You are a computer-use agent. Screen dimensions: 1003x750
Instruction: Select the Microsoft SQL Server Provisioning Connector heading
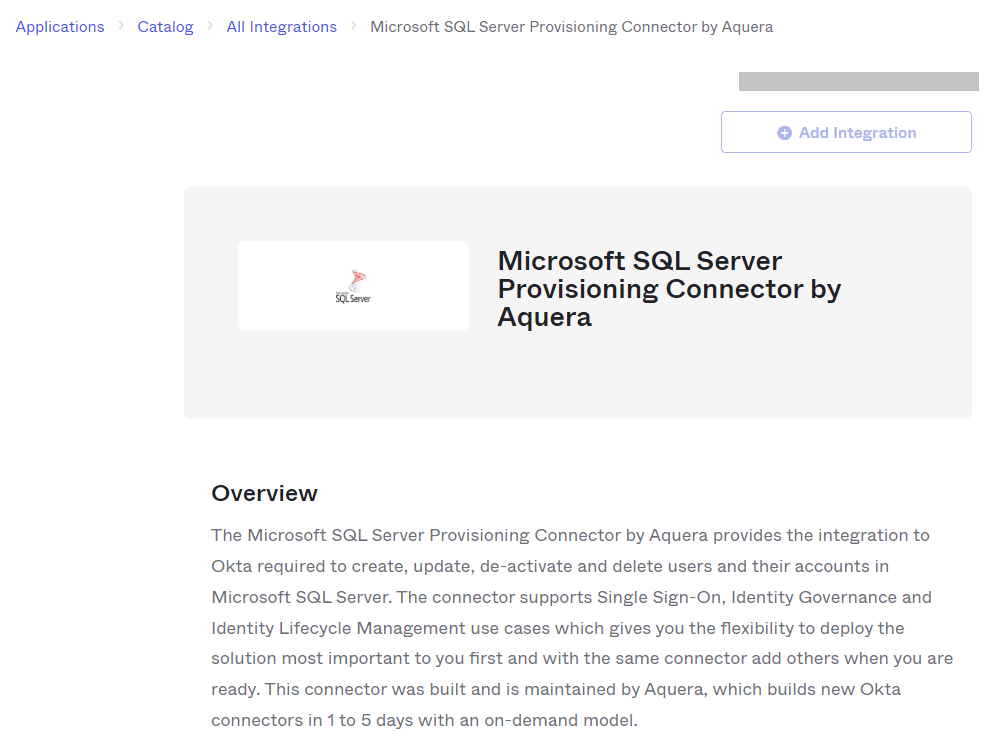point(668,289)
